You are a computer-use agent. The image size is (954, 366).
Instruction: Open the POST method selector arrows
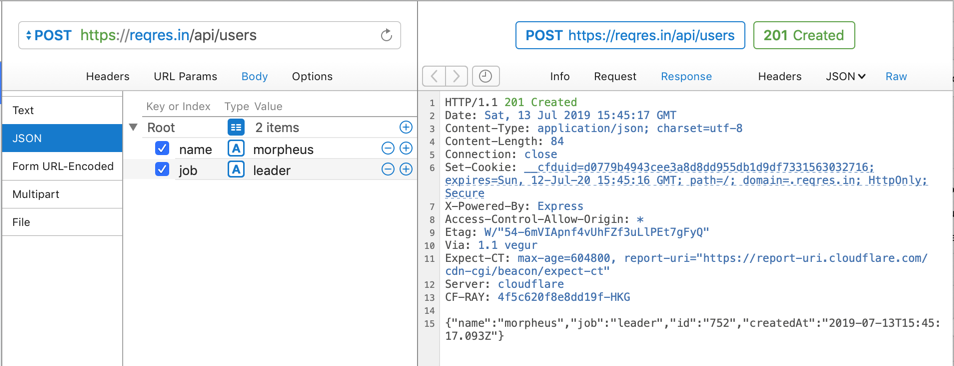click(28, 35)
